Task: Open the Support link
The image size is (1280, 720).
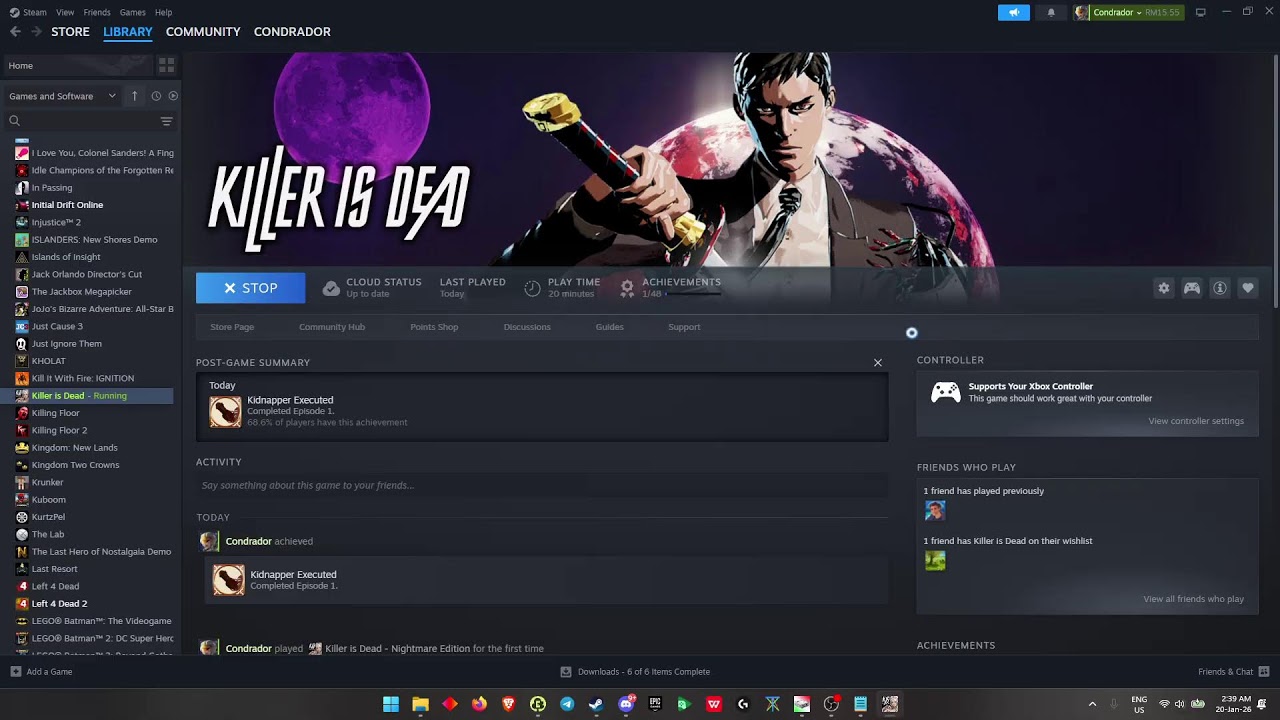Action: tap(684, 327)
